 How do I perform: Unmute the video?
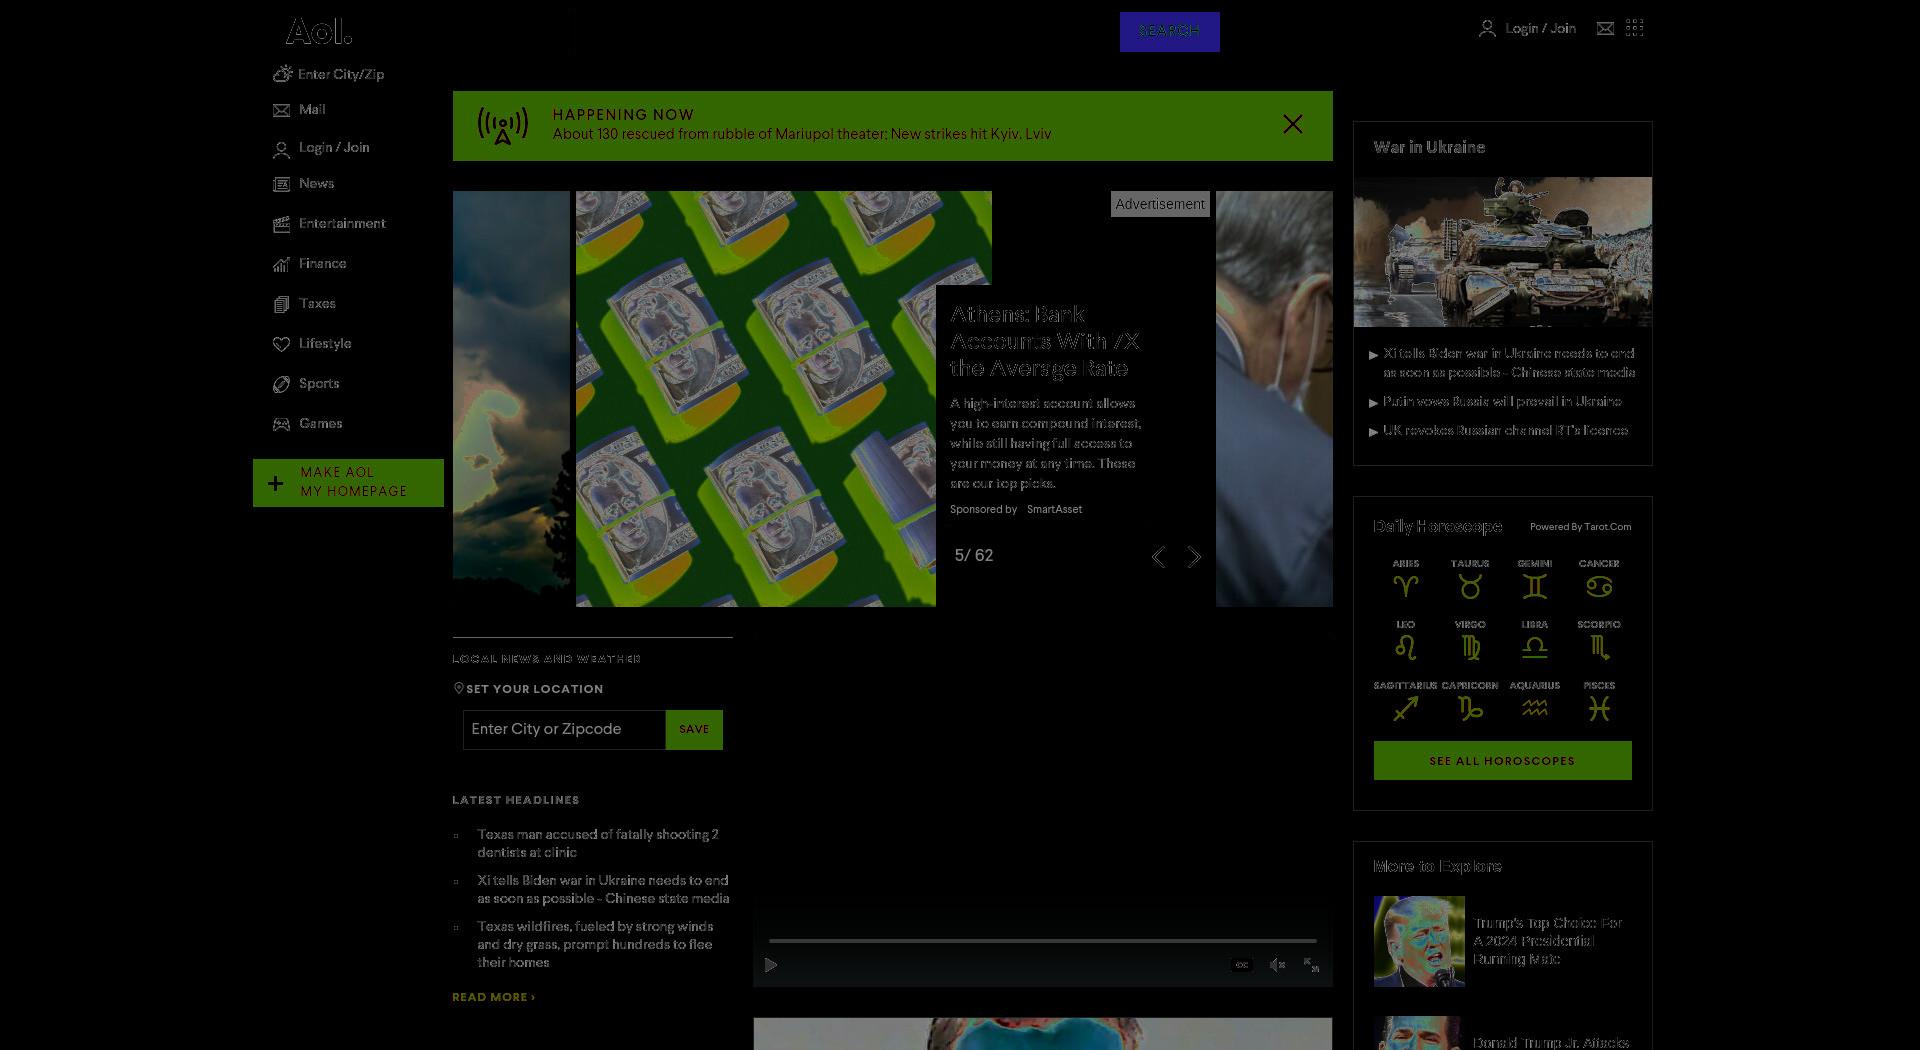coord(1277,965)
